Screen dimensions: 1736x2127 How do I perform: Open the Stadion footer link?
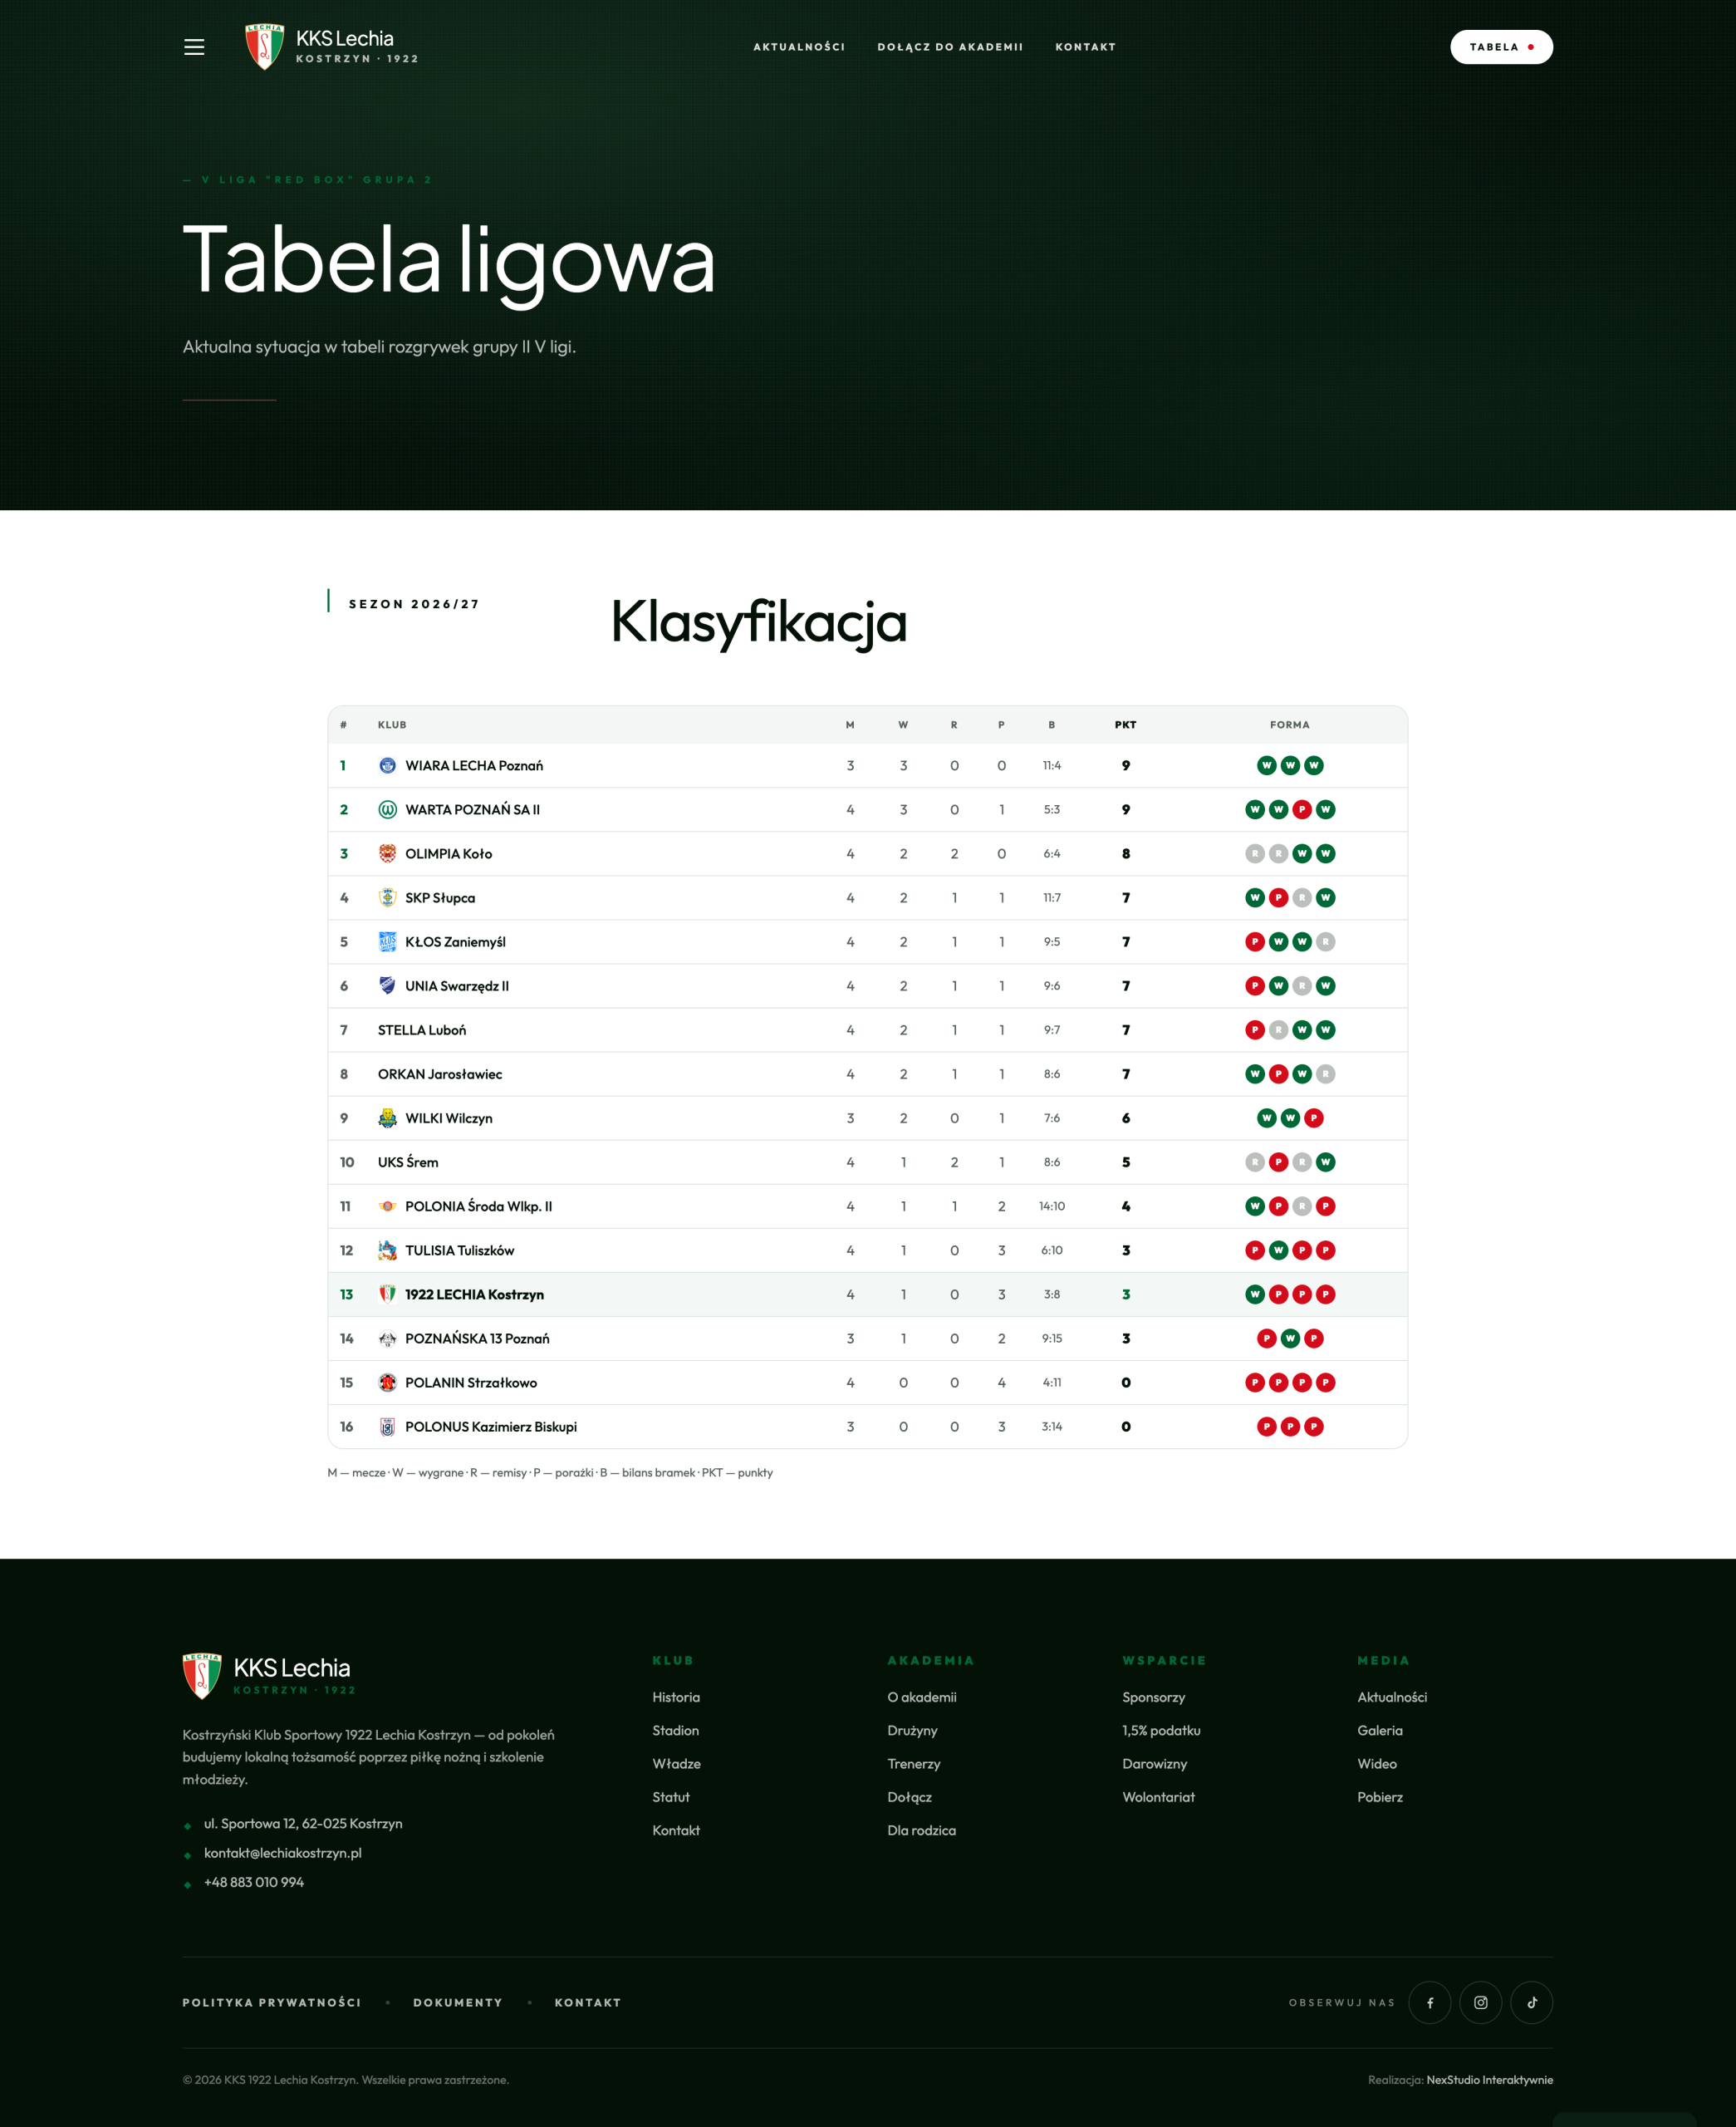click(676, 1731)
